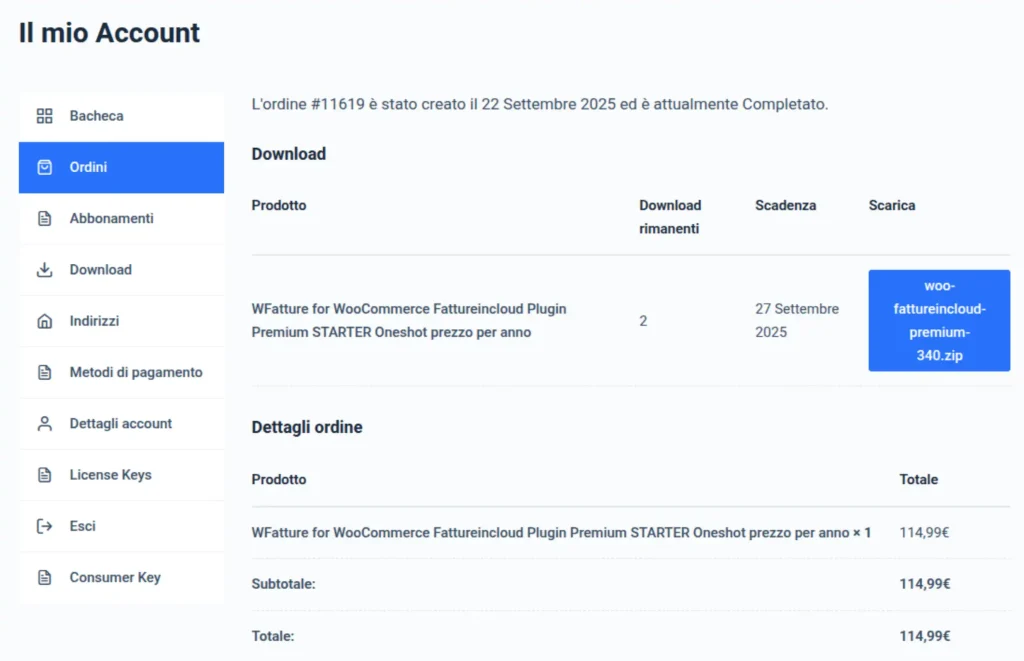1024x661 pixels.
Task: Open the Consumer Key sidebar entry
Action: 121,577
